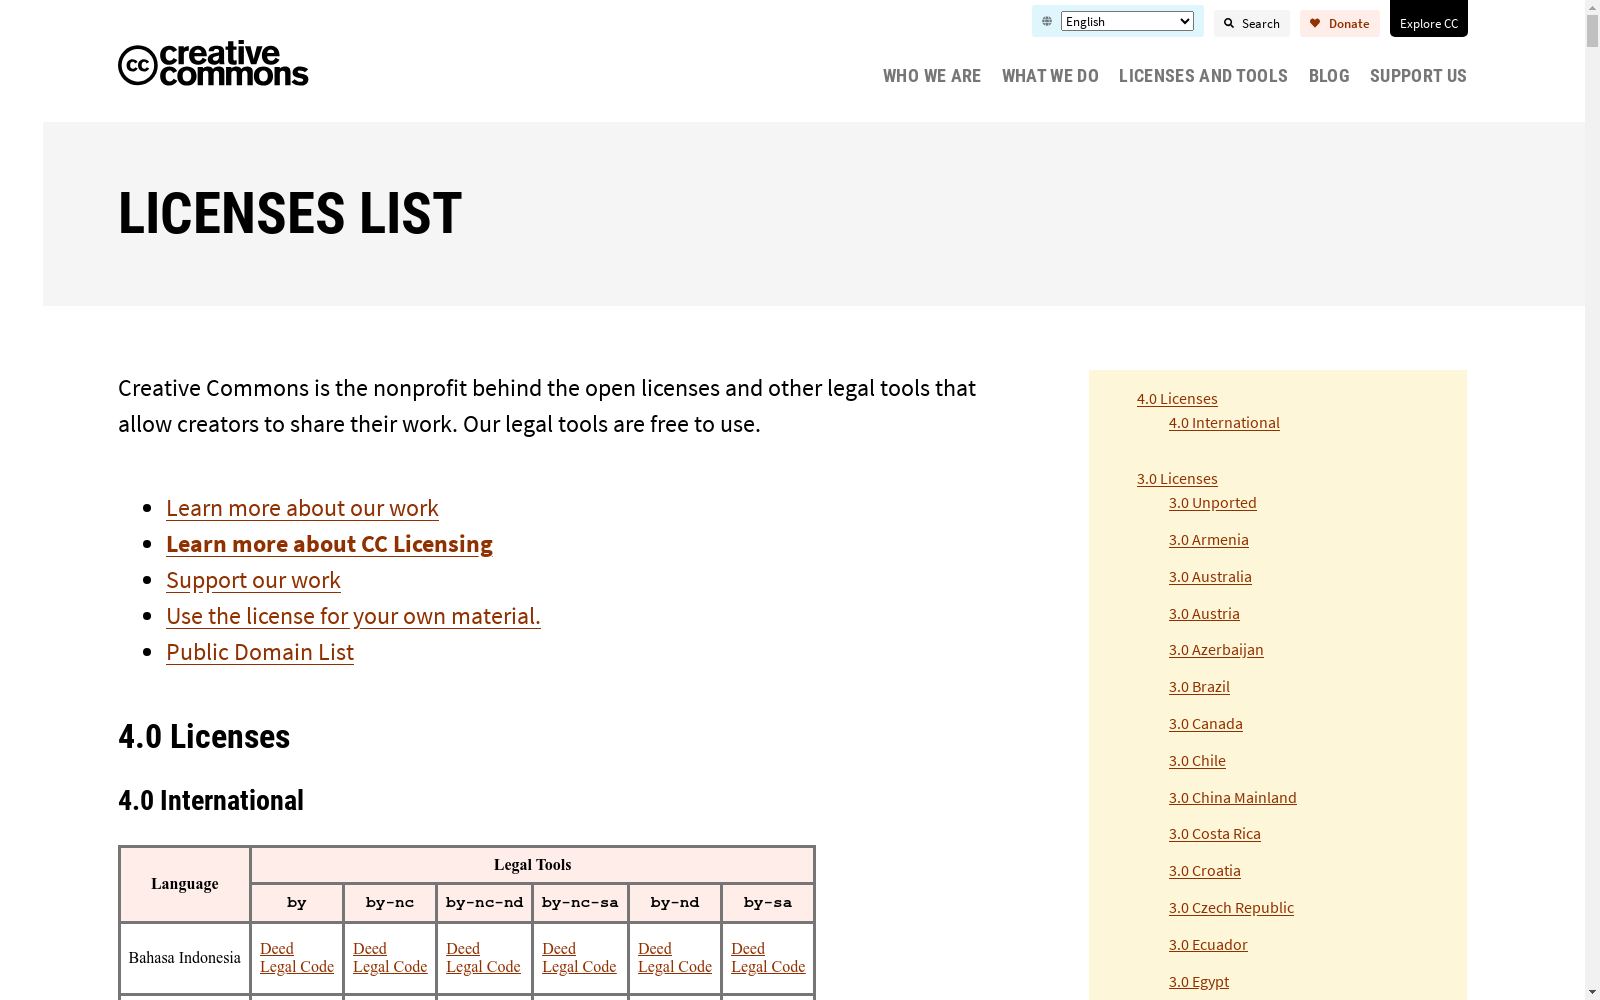Image resolution: width=1600 pixels, height=1000 pixels.
Task: Select 3.0 Austria in sidebar
Action: 1204,613
